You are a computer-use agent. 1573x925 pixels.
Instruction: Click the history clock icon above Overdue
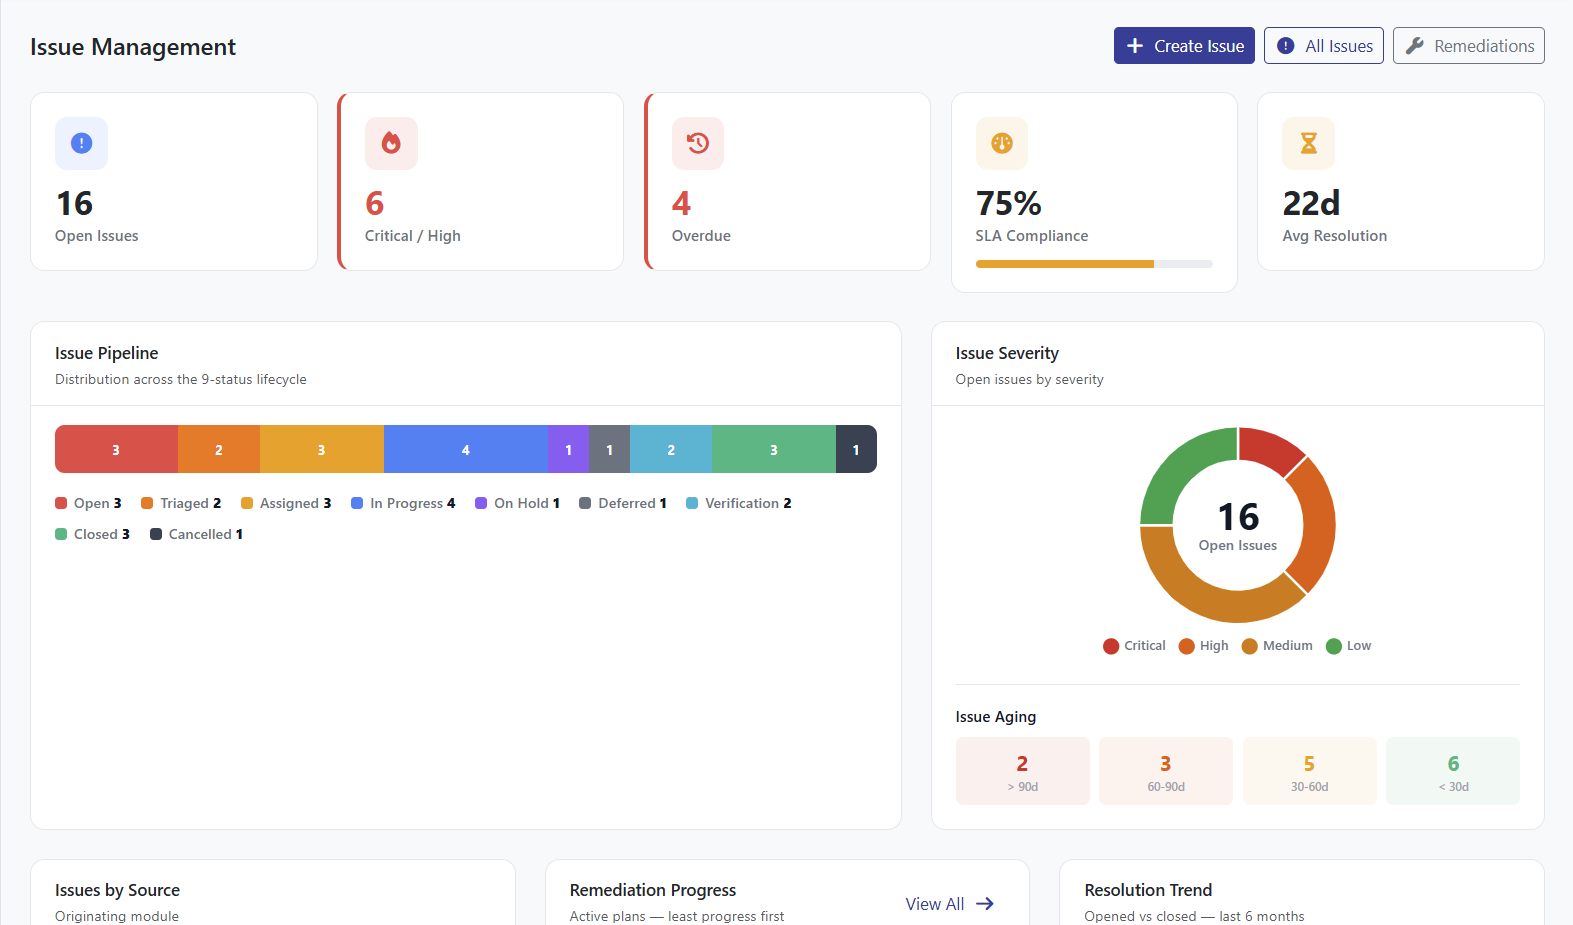[x=698, y=143]
